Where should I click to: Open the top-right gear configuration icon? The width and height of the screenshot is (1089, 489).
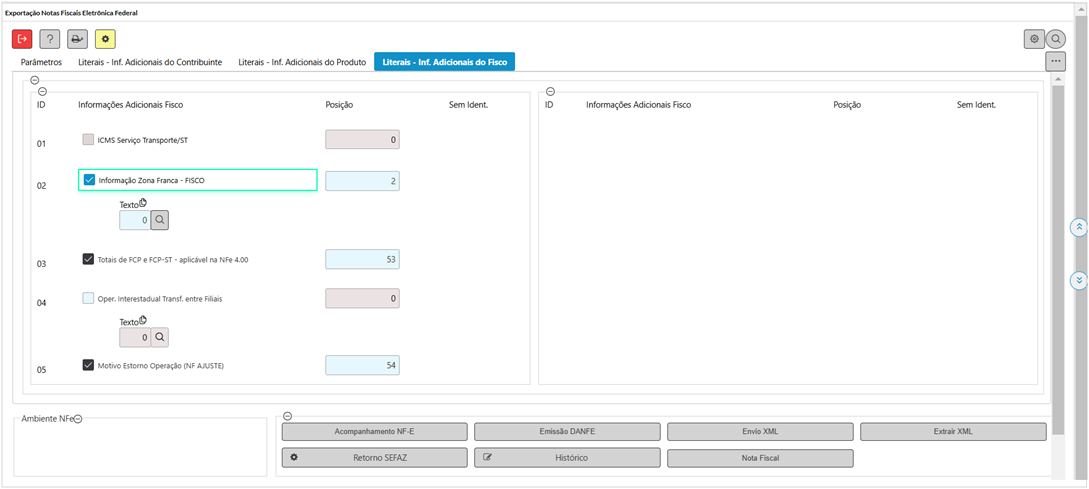pyautogui.click(x=1034, y=39)
